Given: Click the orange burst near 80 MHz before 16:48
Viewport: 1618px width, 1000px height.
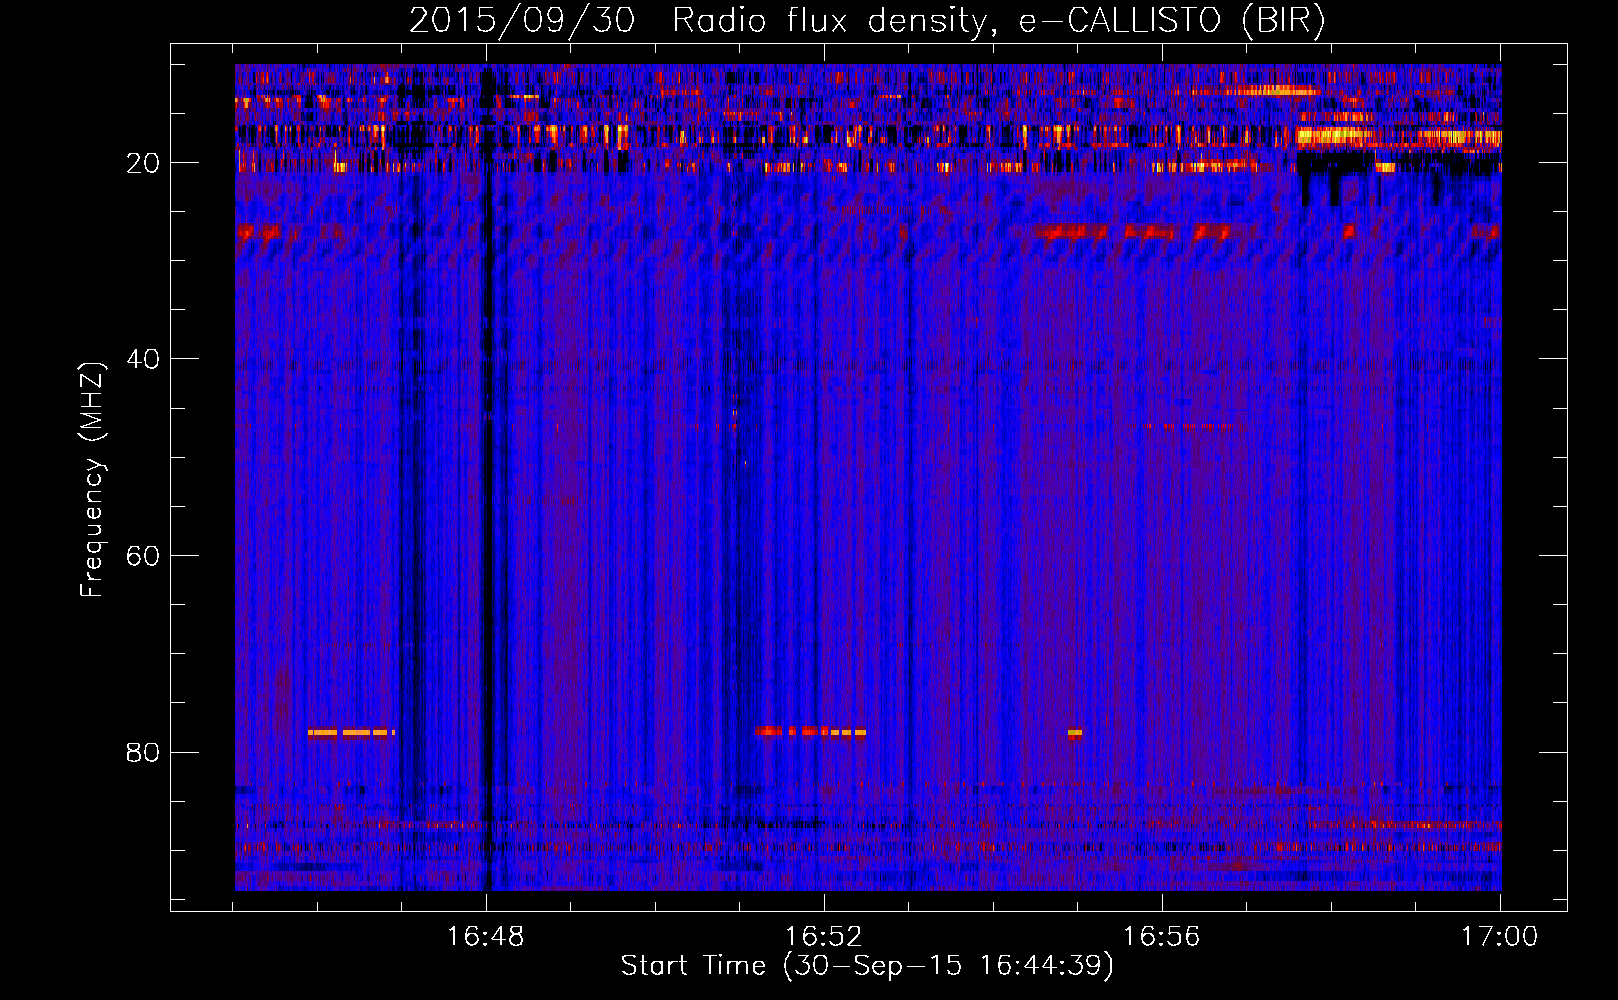Looking at the screenshot, I should (351, 732).
